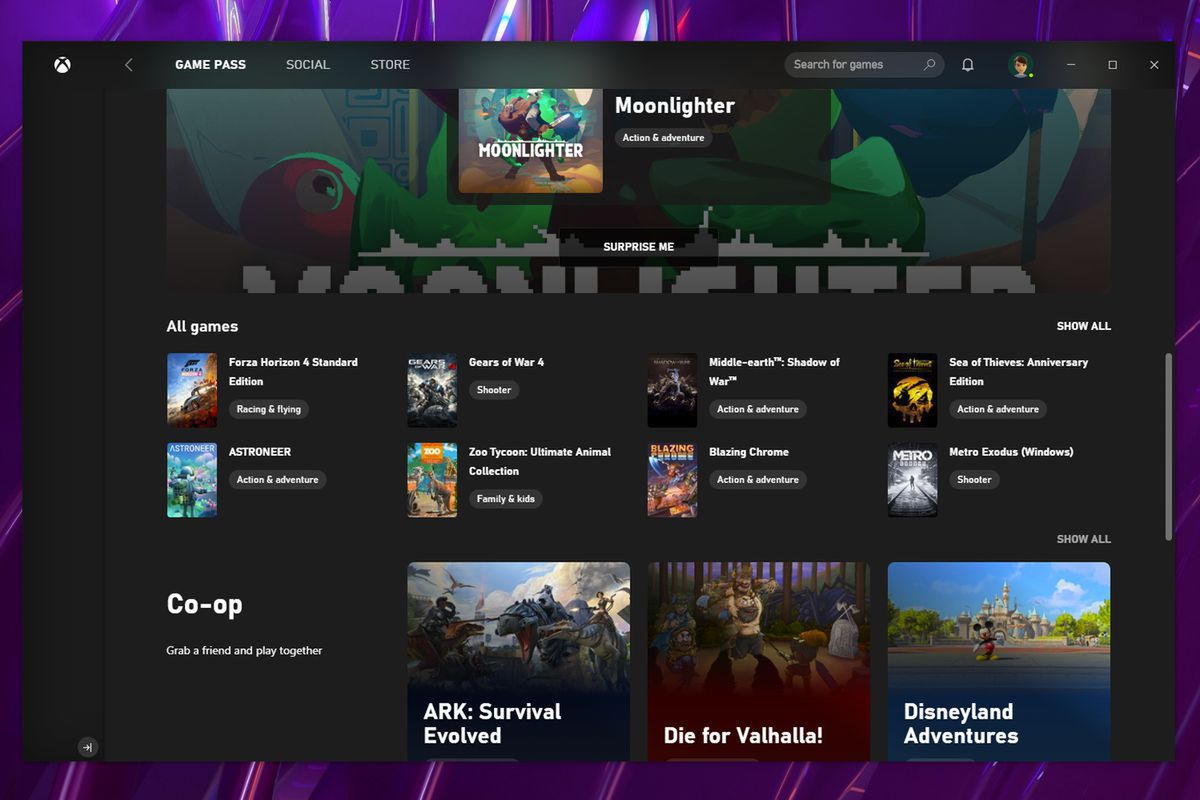Switch to the SOCIAL tab
Image resolution: width=1200 pixels, height=800 pixels.
[307, 65]
